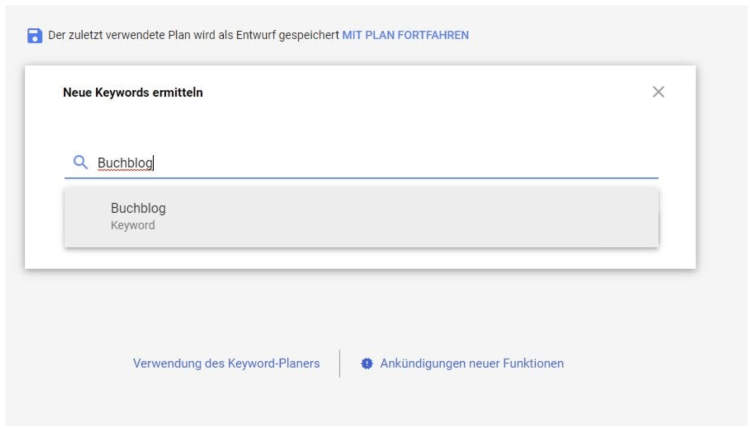750x429 pixels.
Task: Click white card area below suggestion list
Action: (x=360, y=258)
